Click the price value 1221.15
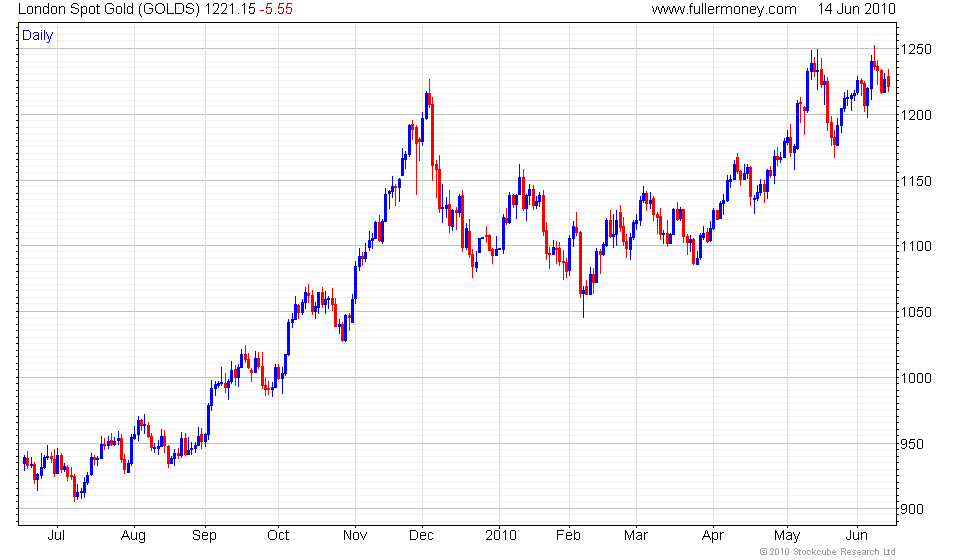Viewport: 980px width, 560px height. pyautogui.click(x=230, y=9)
